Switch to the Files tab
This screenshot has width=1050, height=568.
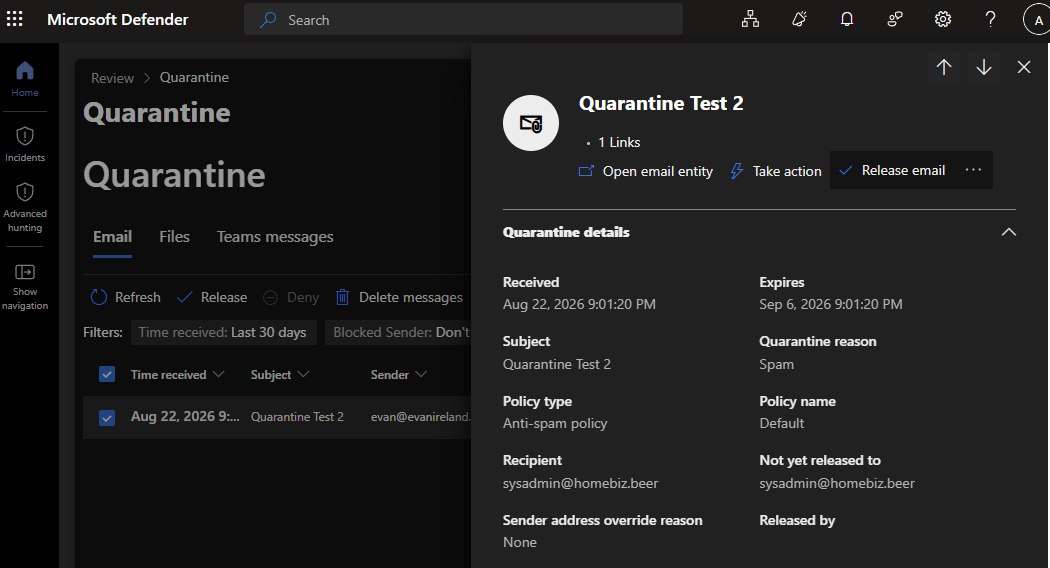click(x=174, y=237)
